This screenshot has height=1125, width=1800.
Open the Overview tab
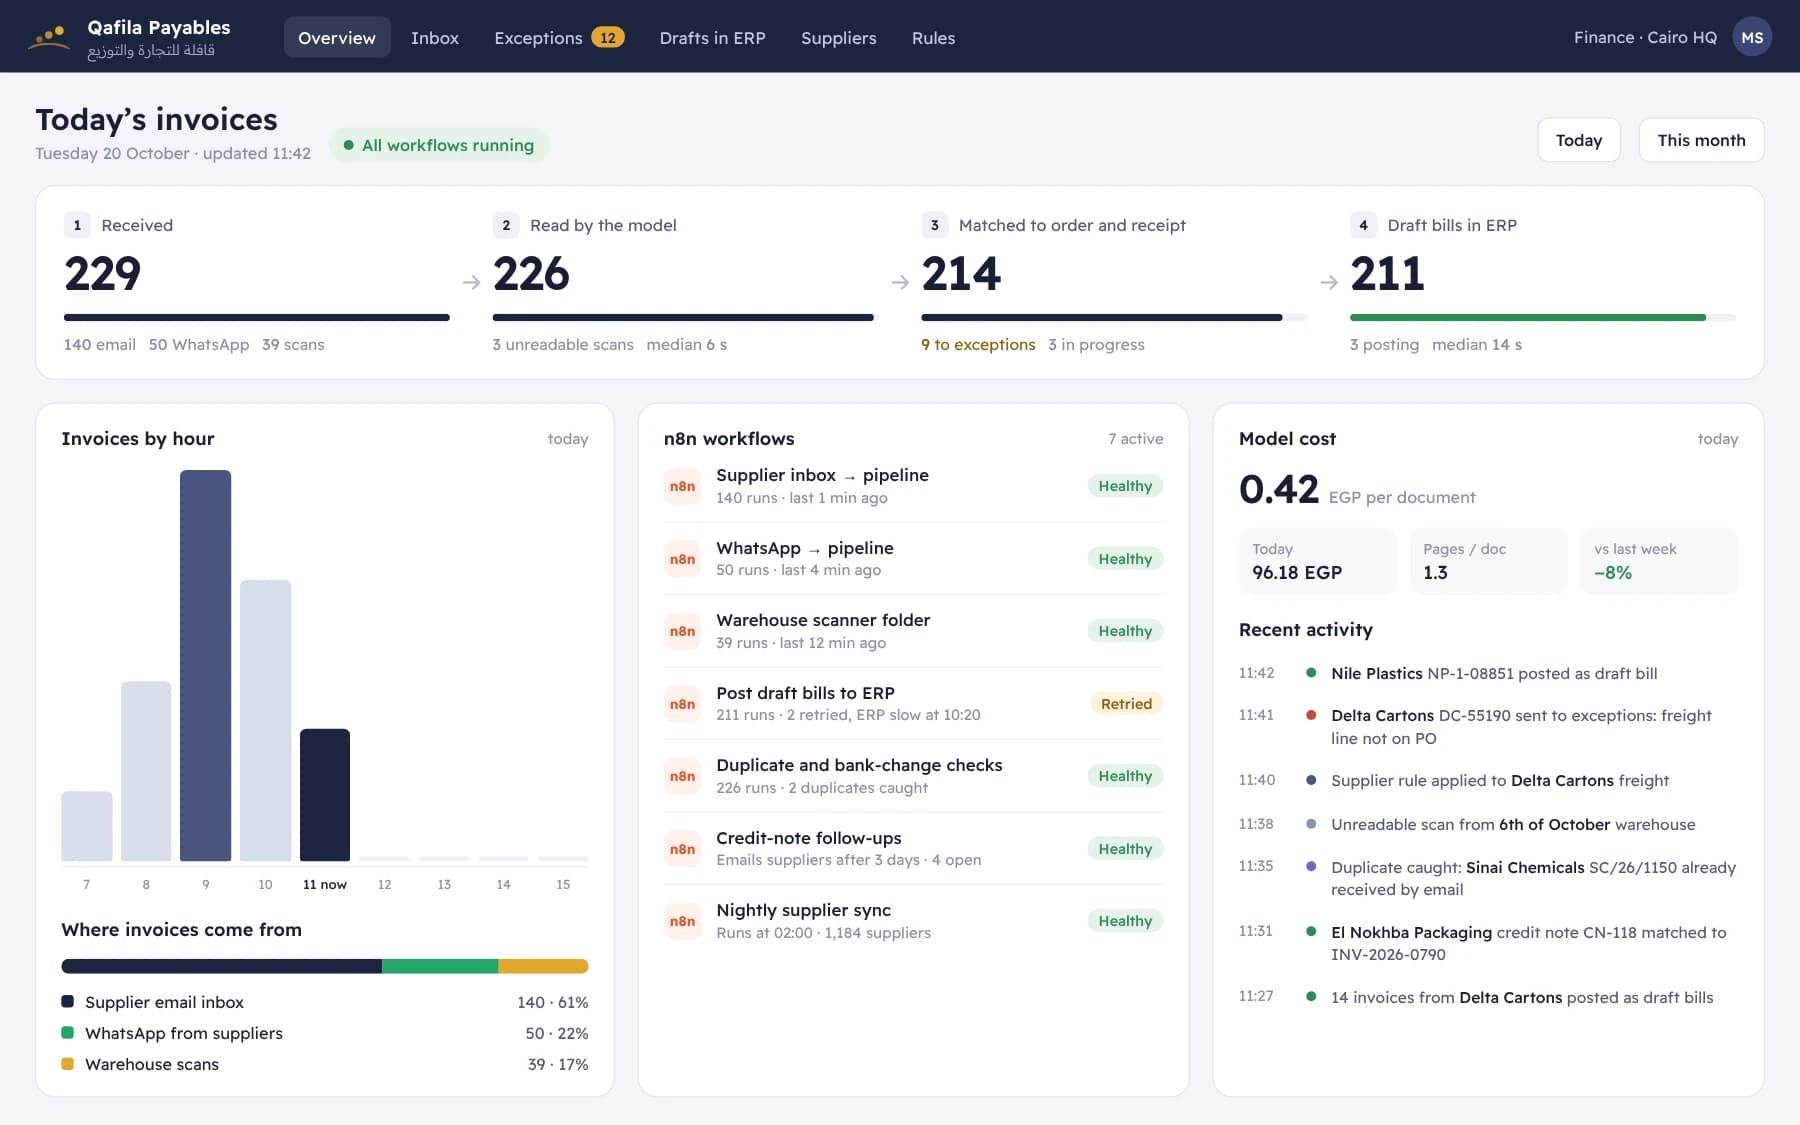click(x=337, y=38)
